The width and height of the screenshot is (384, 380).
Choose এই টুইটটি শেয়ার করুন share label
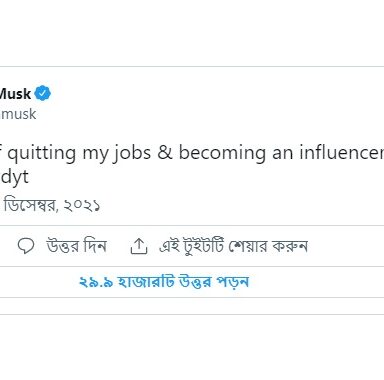point(233,246)
